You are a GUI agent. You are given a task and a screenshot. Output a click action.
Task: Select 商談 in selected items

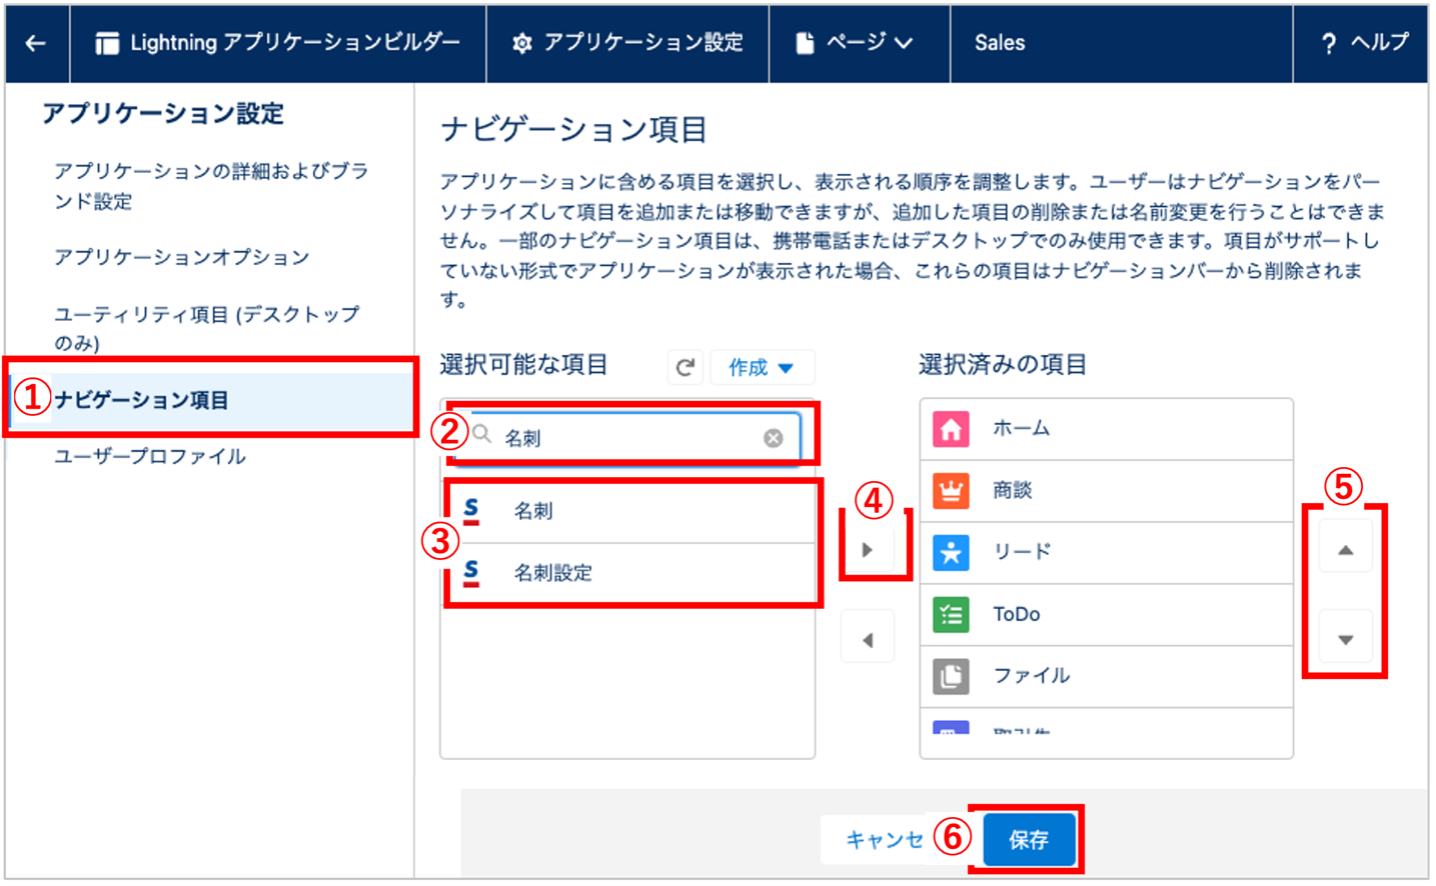coord(1106,491)
